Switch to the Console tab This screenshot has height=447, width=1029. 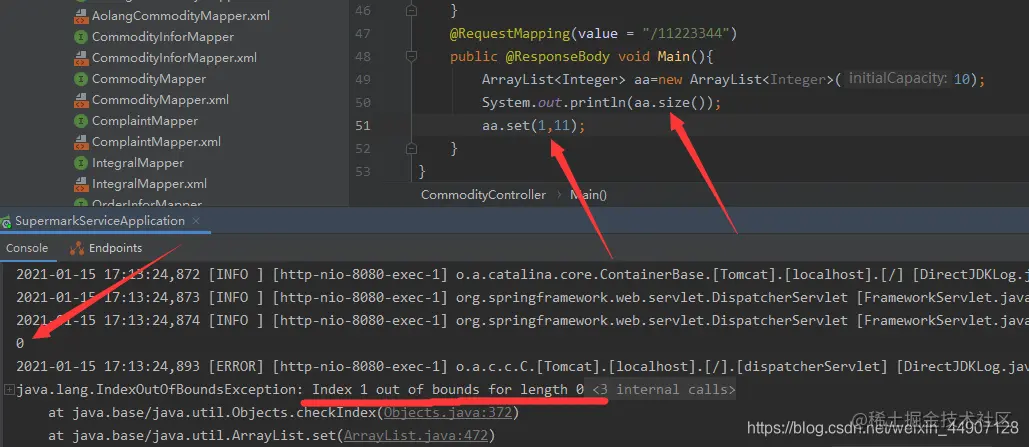click(27, 248)
